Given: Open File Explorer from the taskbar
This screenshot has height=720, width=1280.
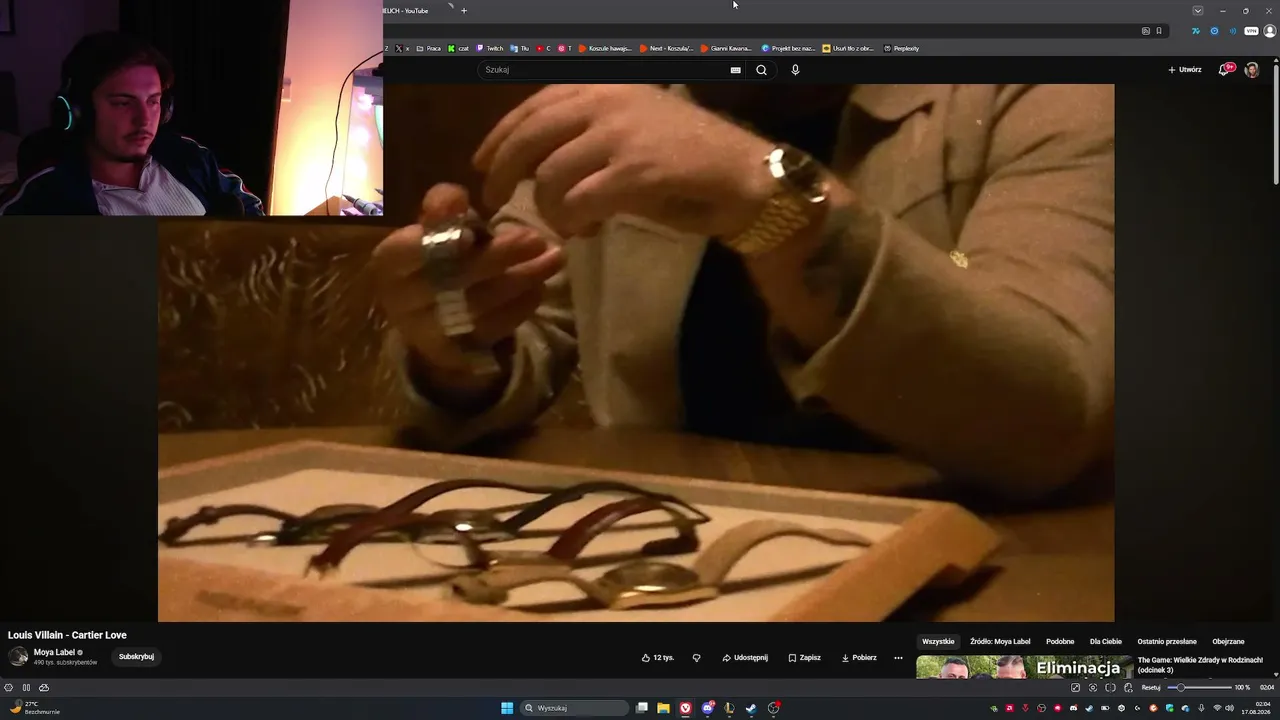Looking at the screenshot, I should pyautogui.click(x=663, y=708).
